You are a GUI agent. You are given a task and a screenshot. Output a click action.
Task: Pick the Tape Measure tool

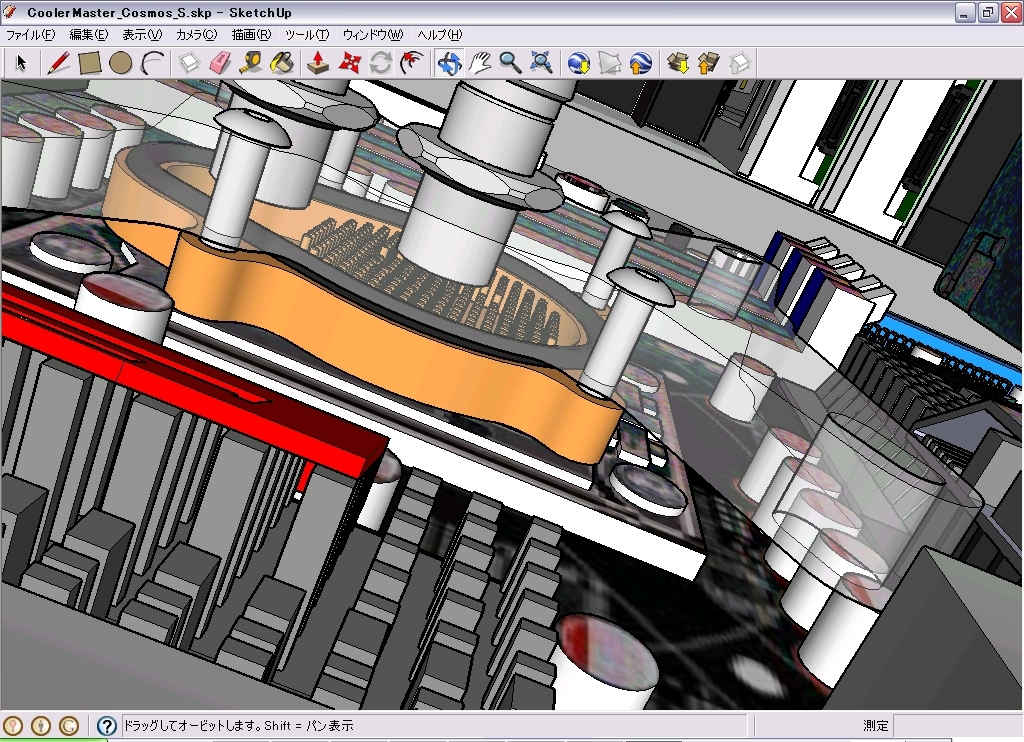[x=251, y=63]
